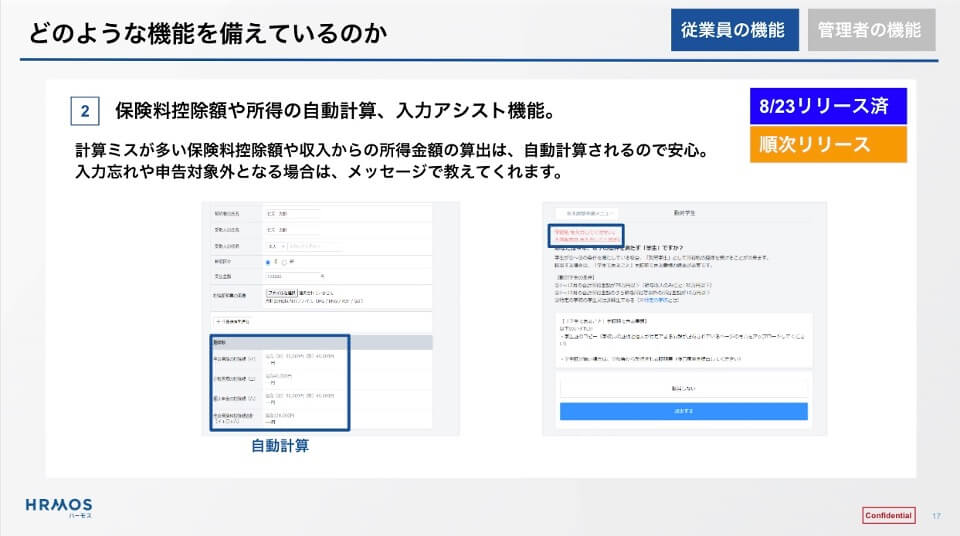The image size is (960, 536).
Task: Click the HRMOS logo
Action: 59,506
